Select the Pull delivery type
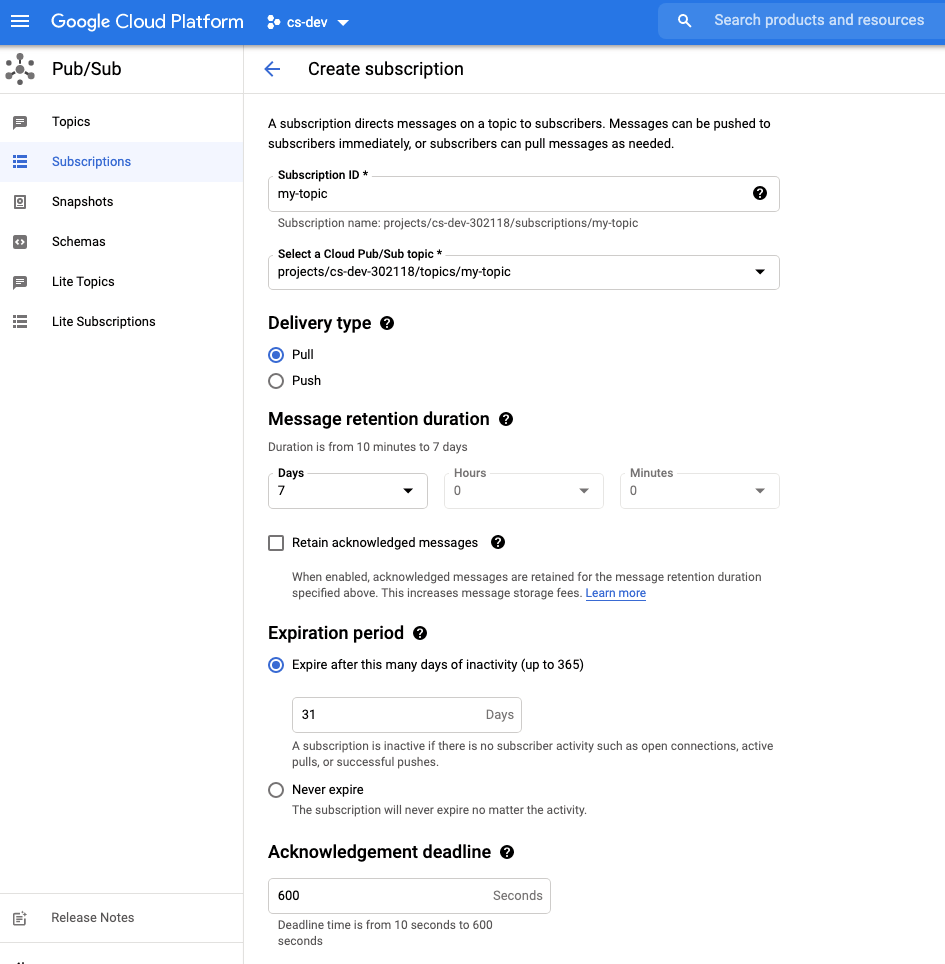 click(x=276, y=355)
